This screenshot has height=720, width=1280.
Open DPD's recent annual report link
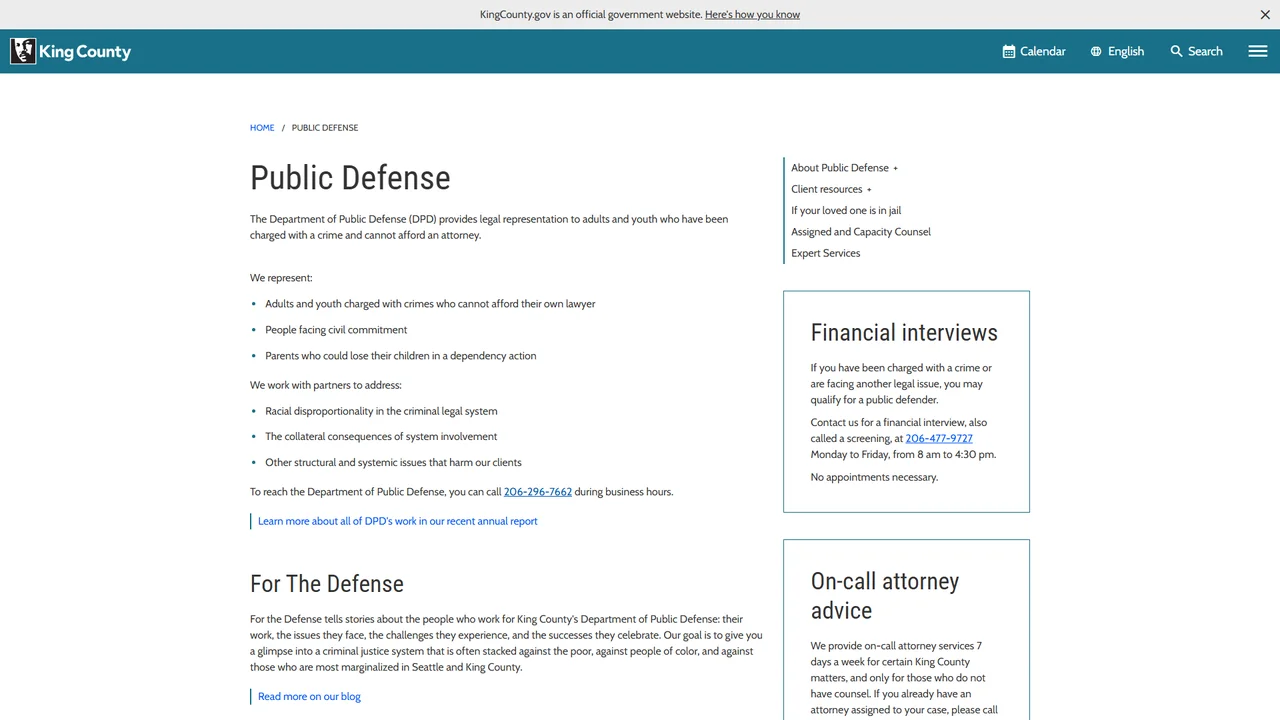tap(398, 521)
